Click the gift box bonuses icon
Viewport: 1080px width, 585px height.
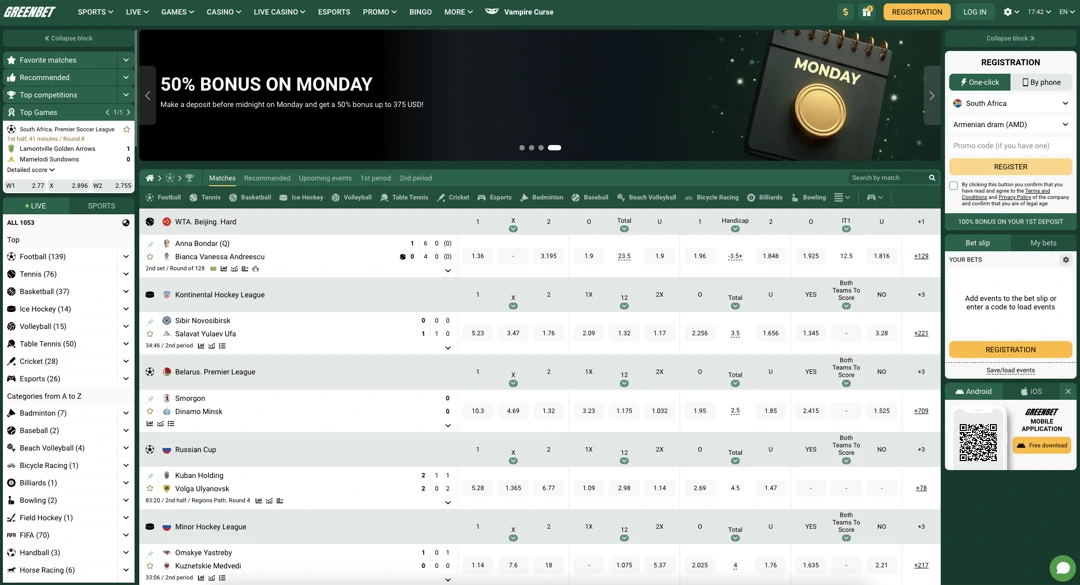tap(867, 12)
